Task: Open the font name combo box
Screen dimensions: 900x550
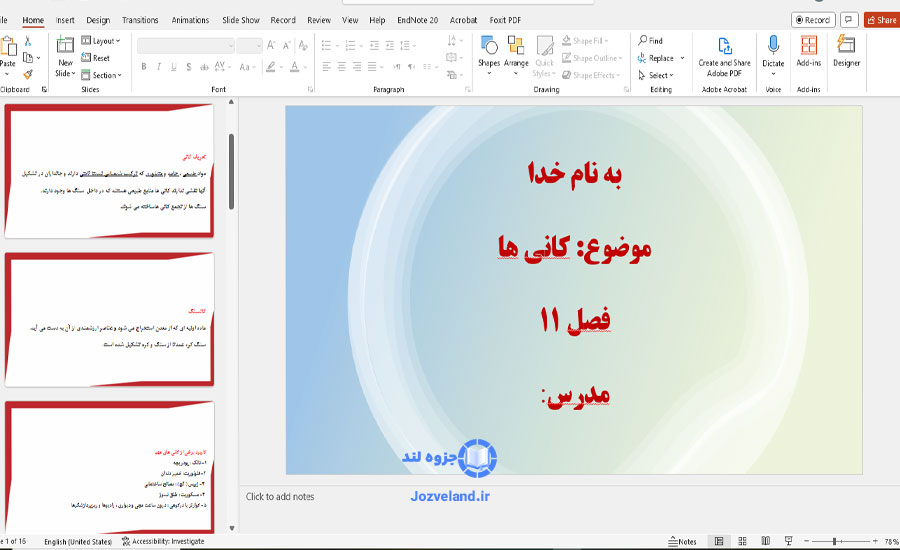Action: click(x=186, y=45)
